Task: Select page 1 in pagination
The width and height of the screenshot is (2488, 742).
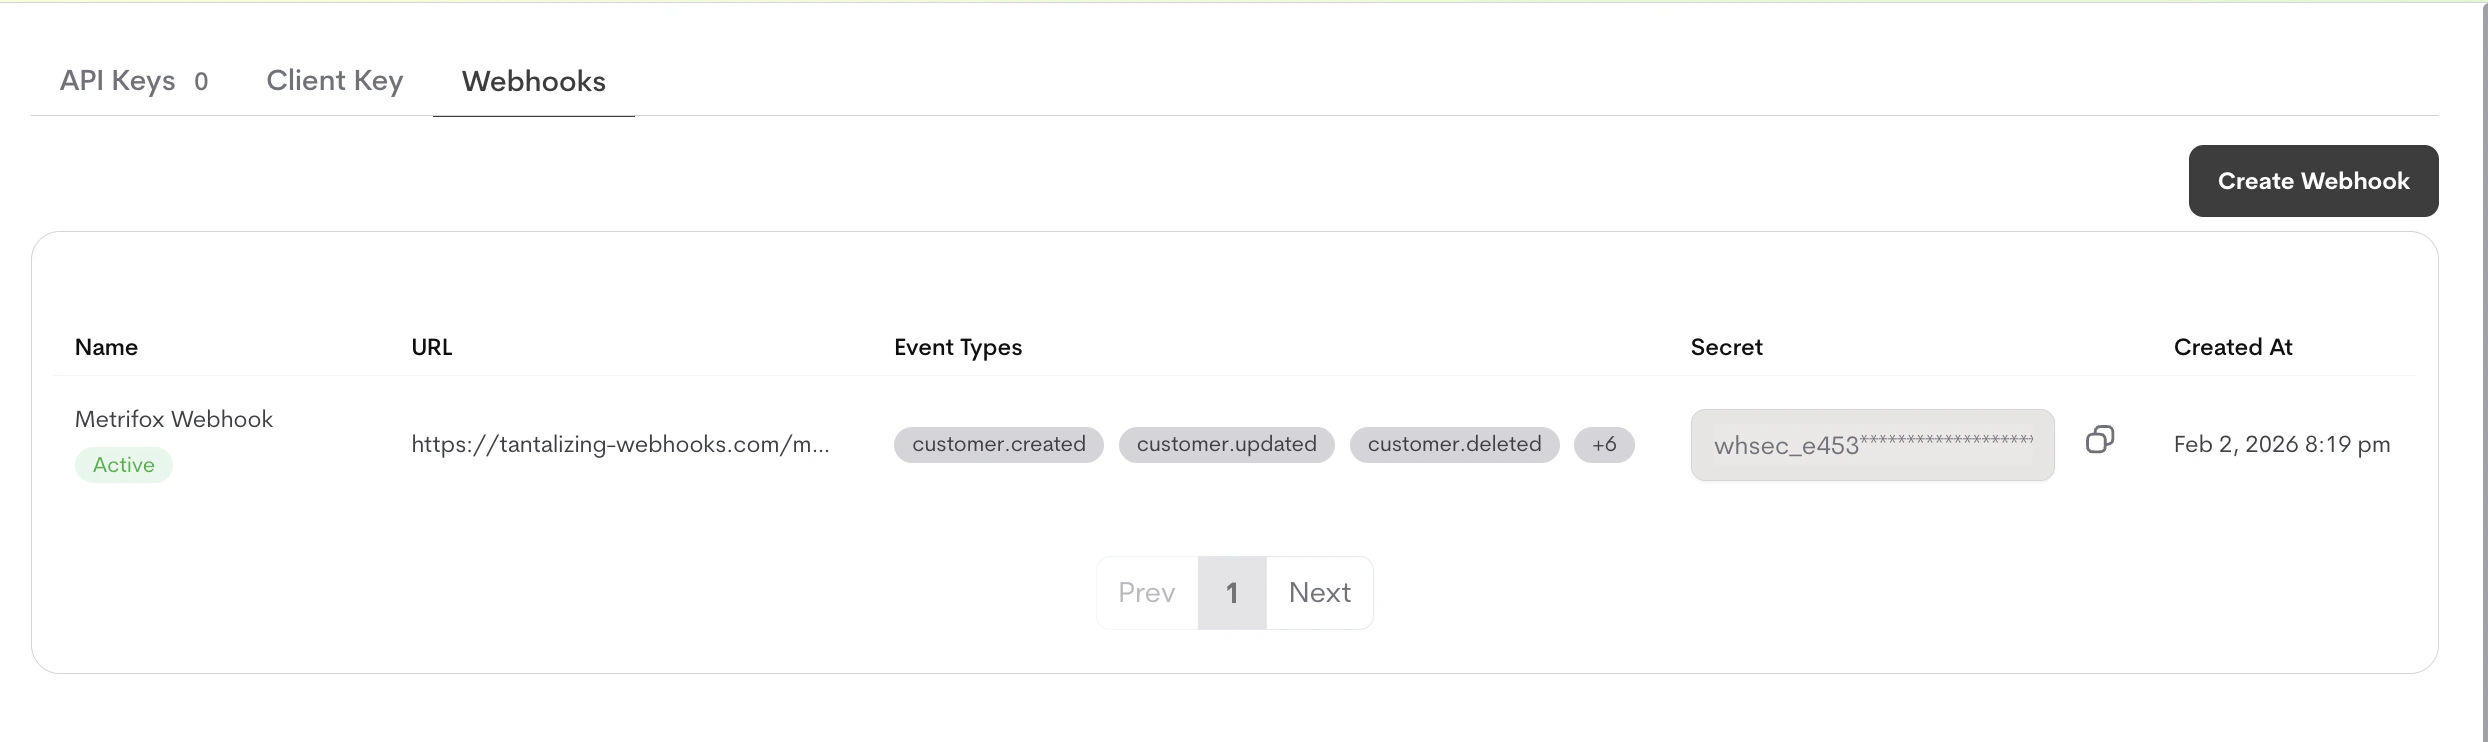Action: point(1232,592)
